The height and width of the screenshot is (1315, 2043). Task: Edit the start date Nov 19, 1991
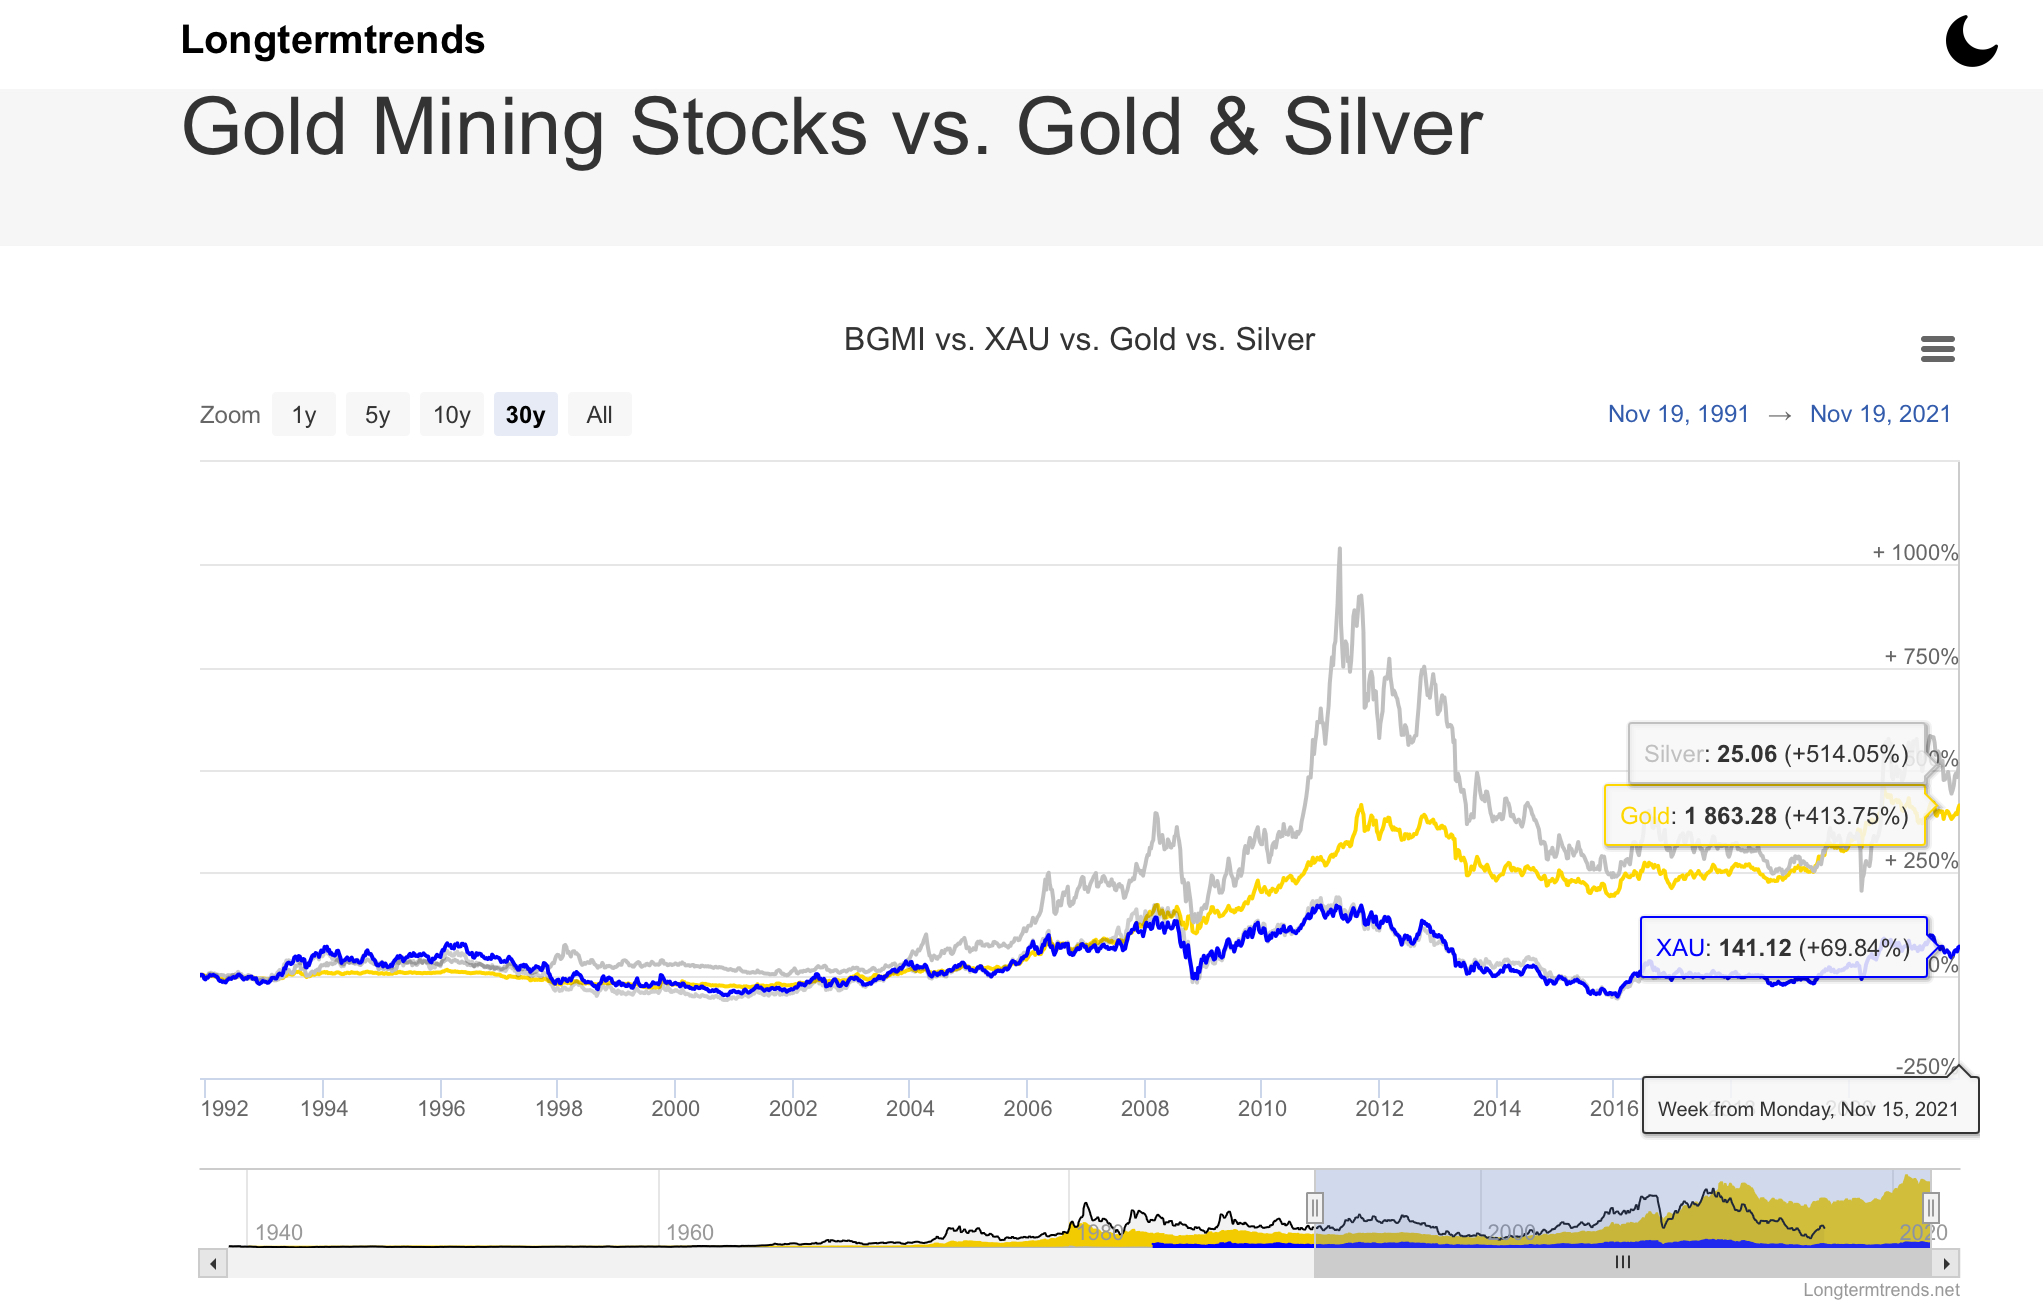pos(1678,414)
